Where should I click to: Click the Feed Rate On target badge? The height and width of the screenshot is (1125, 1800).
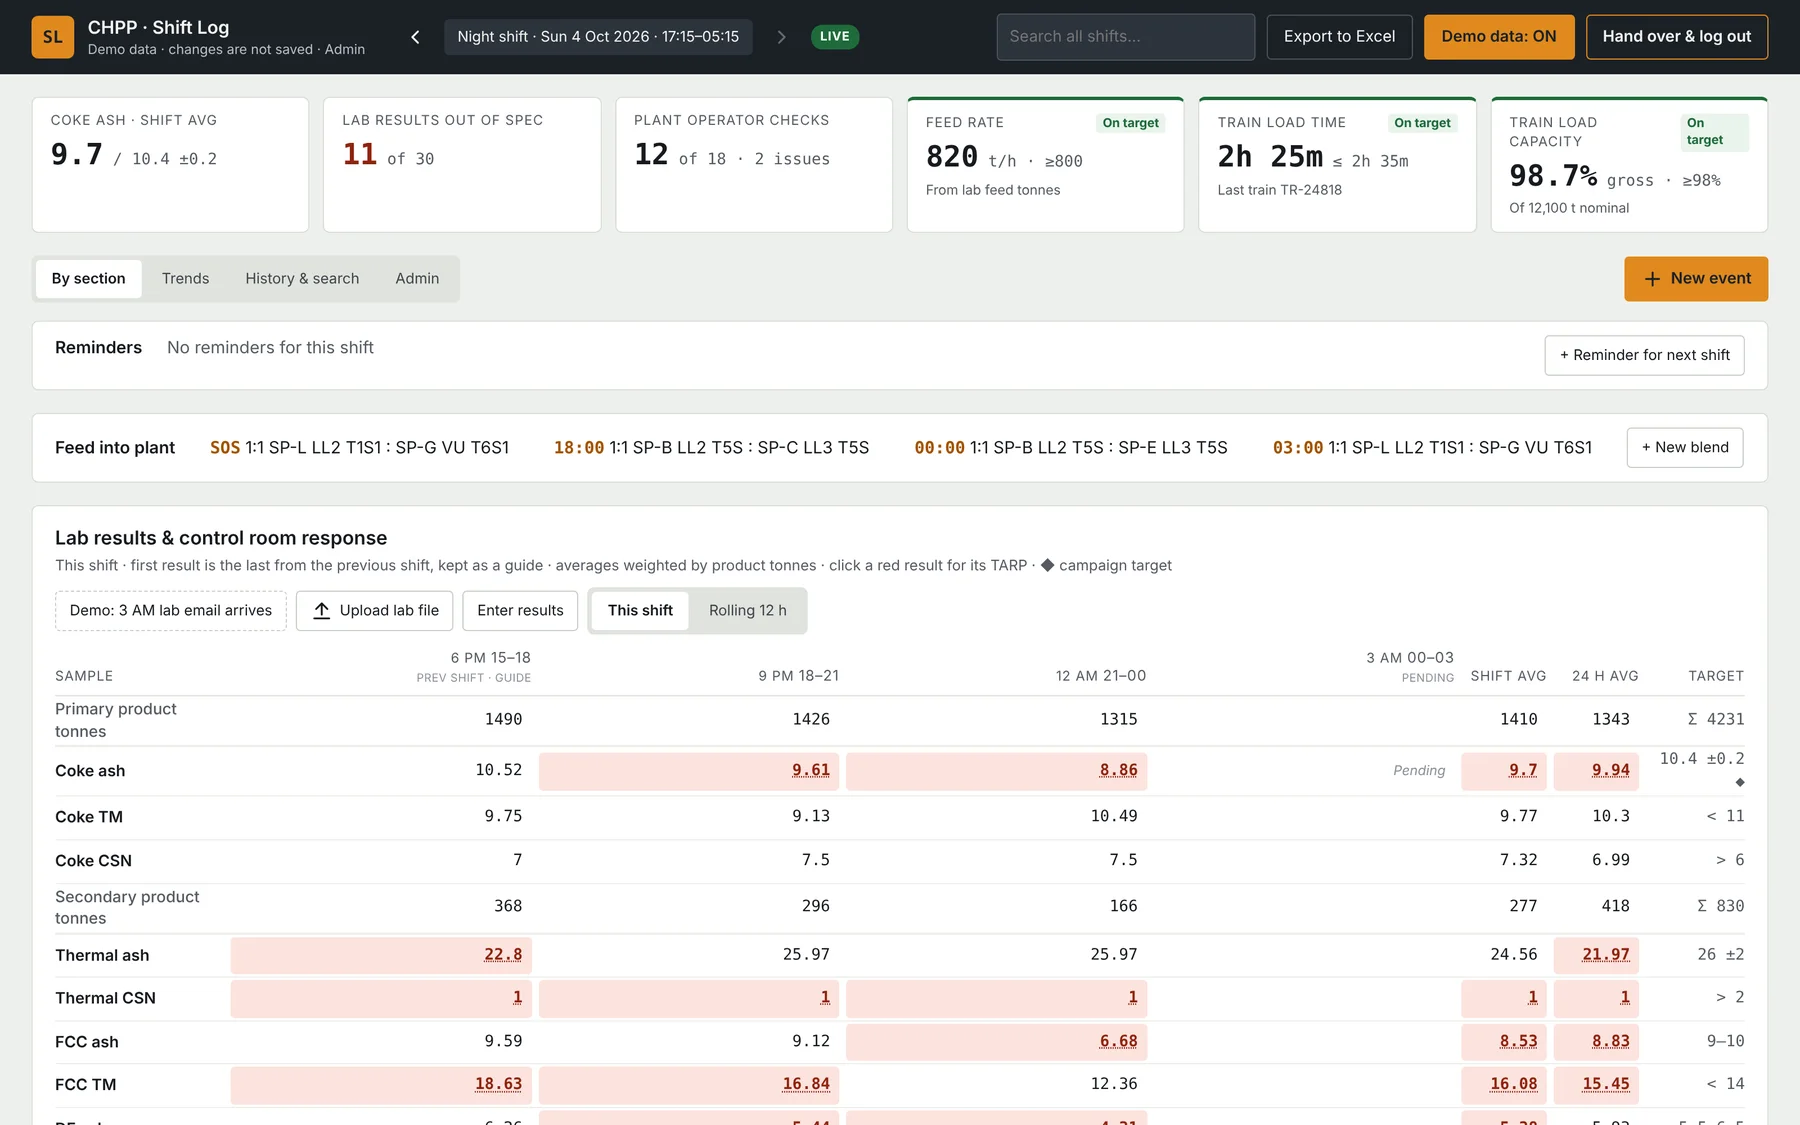click(x=1131, y=123)
